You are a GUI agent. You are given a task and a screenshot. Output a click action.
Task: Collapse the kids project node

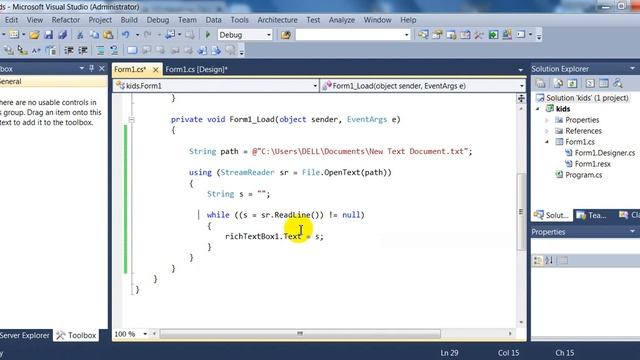538,109
